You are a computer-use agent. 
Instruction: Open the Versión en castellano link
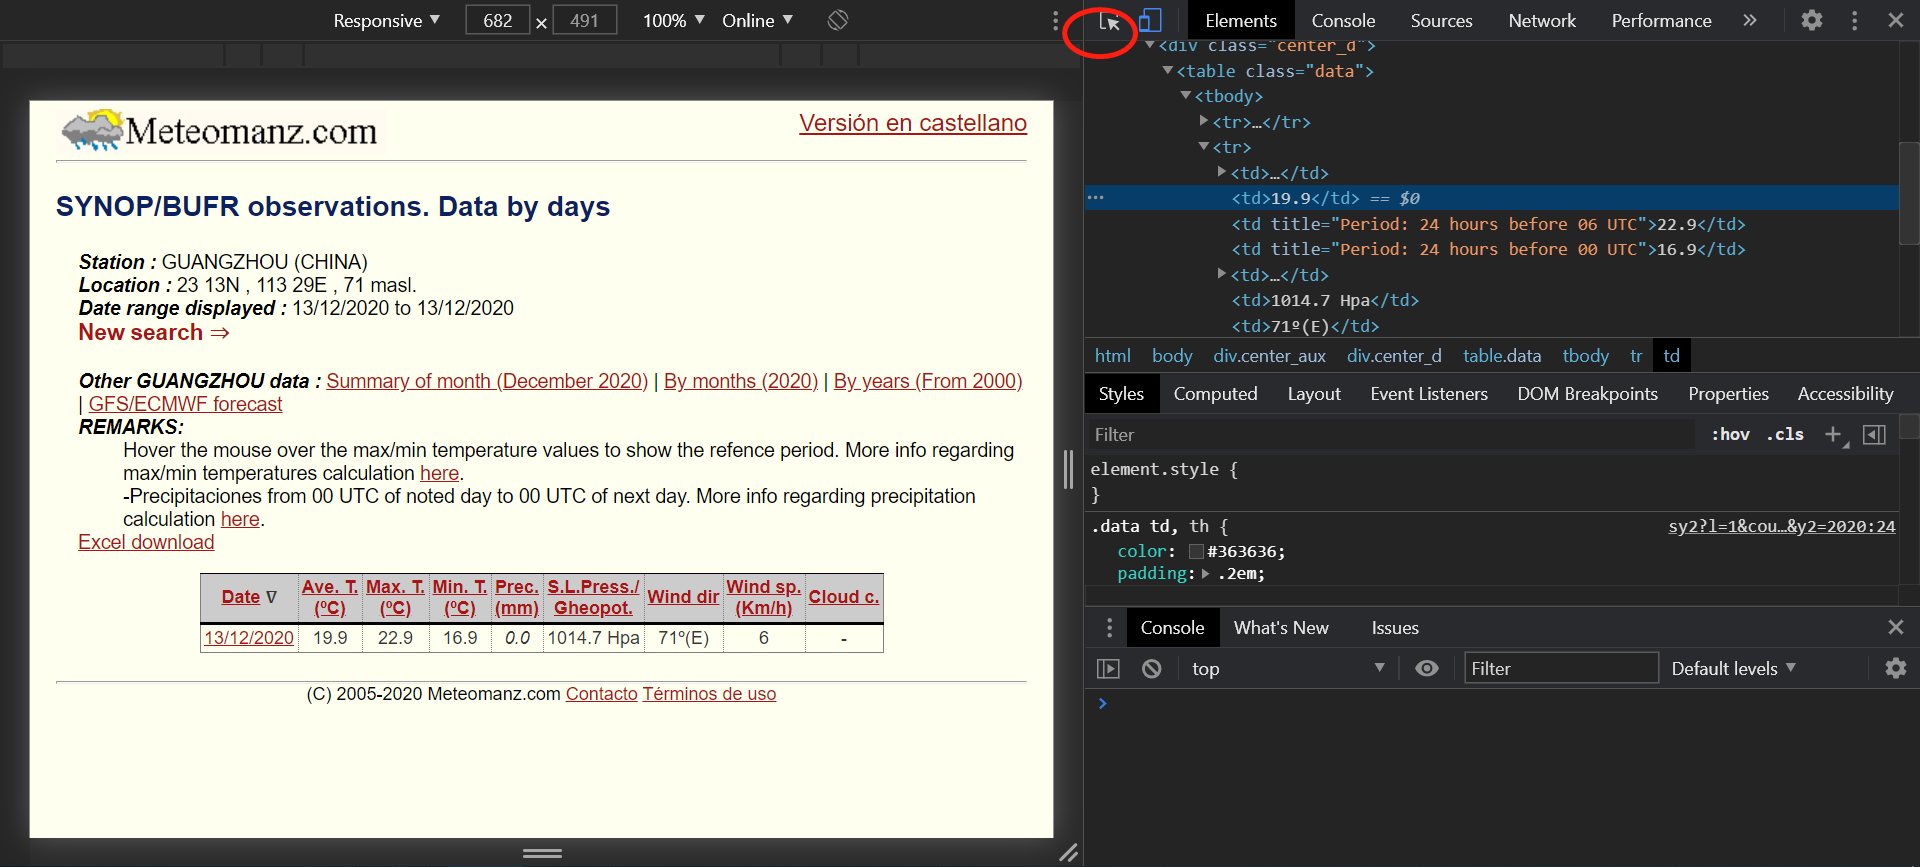click(x=913, y=123)
